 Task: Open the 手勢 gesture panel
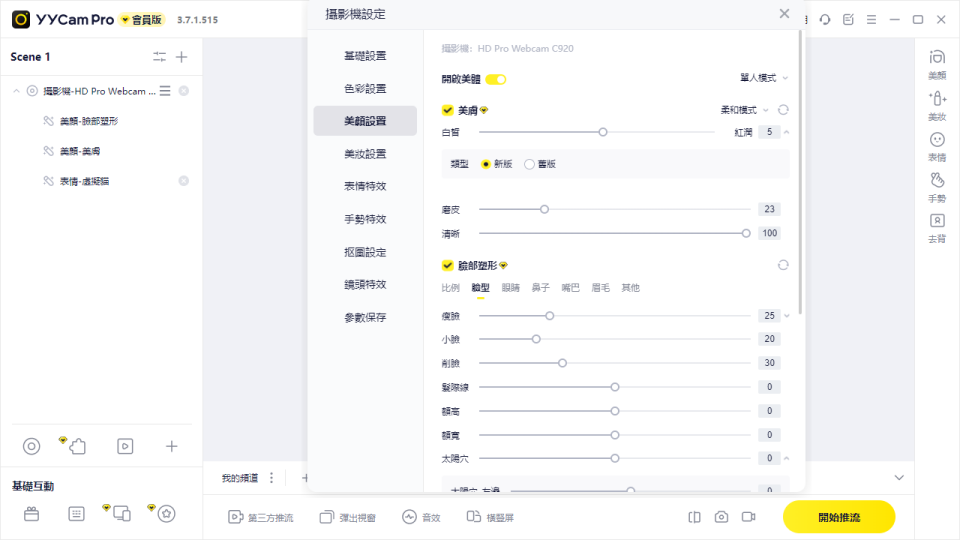point(937,186)
